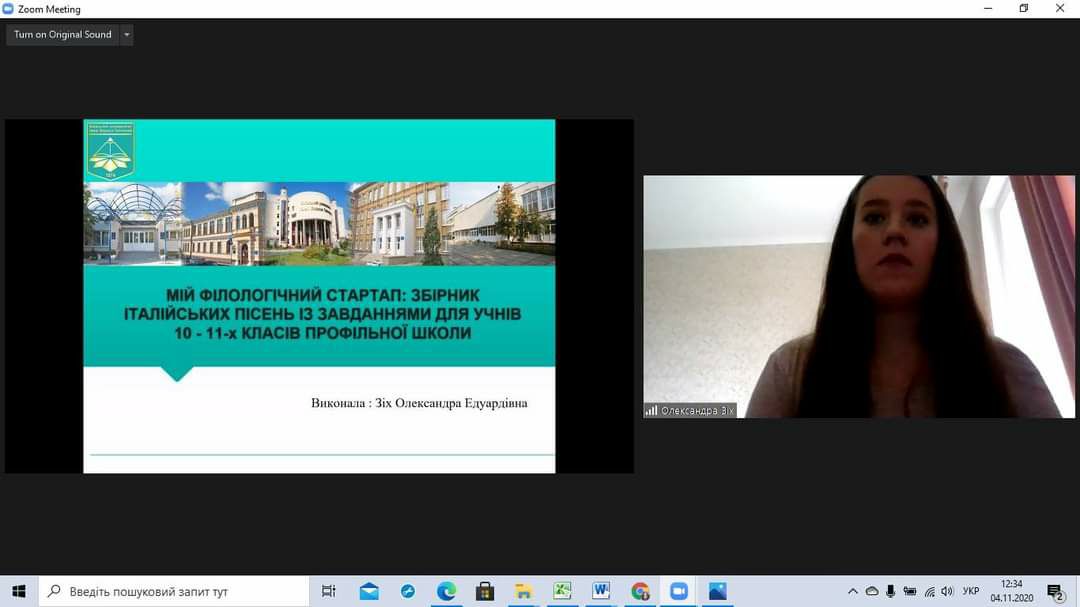The image size is (1080, 607).
Task: Open the notification action center
Action: [1054, 591]
